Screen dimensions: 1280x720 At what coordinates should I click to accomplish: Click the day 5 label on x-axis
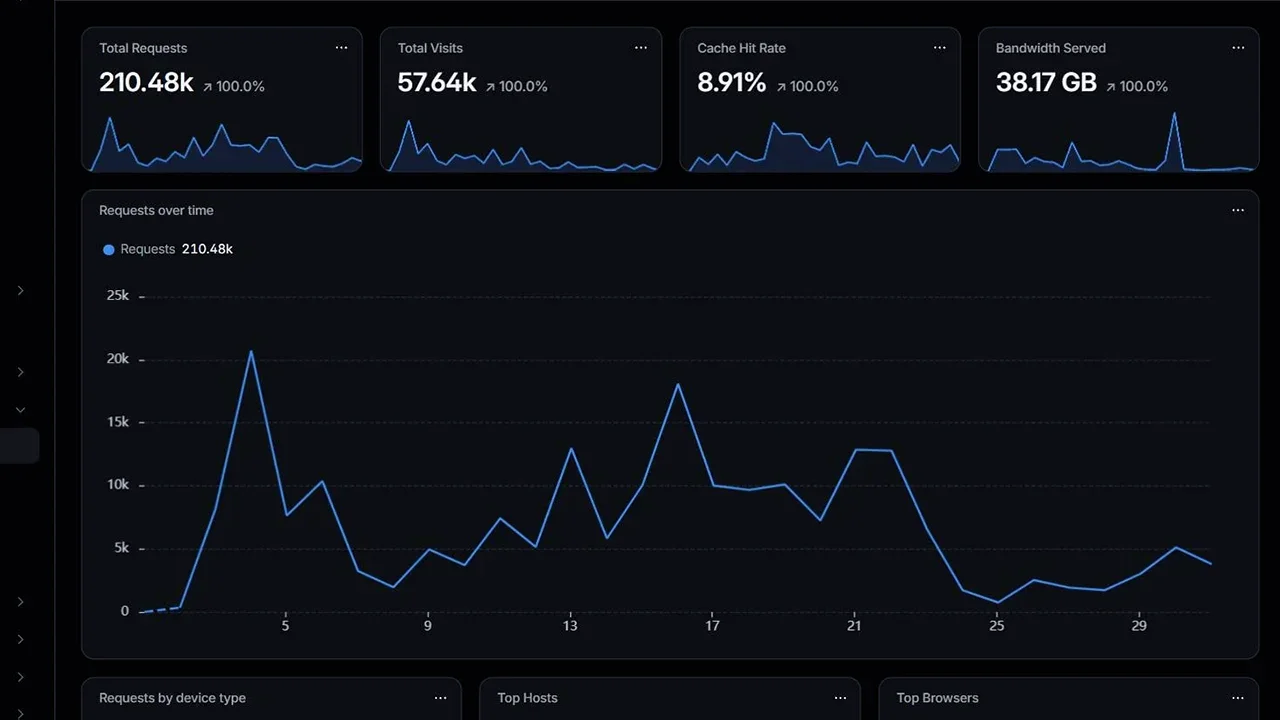[x=285, y=626]
